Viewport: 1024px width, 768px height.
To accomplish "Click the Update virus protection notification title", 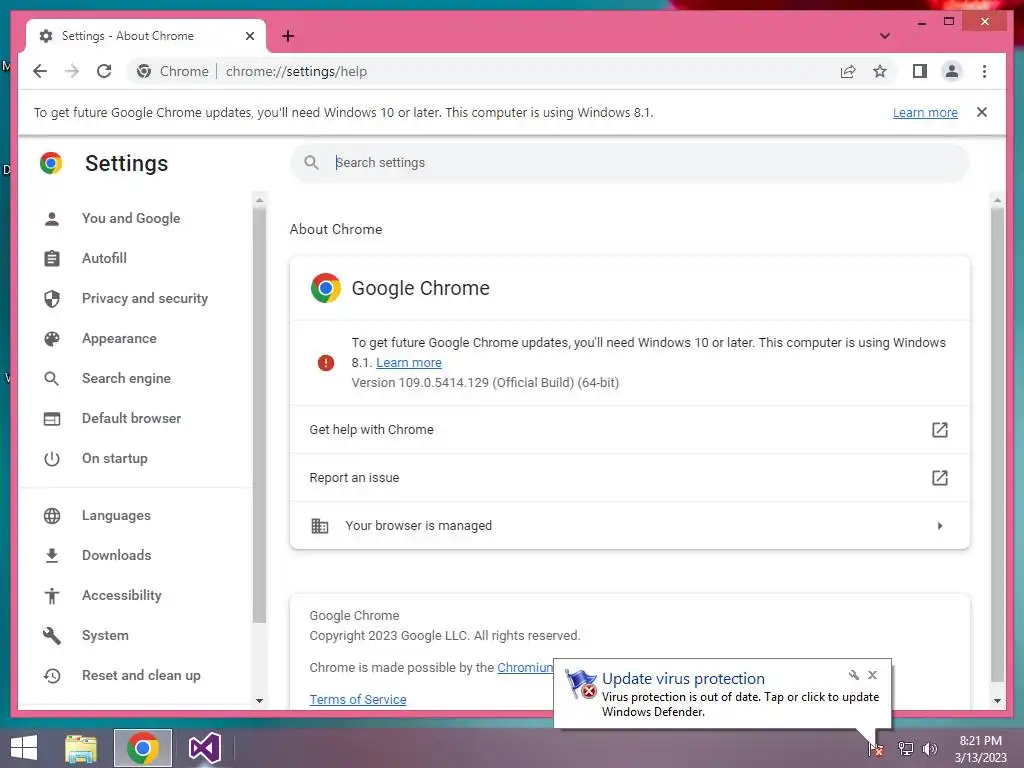I will 683,679.
